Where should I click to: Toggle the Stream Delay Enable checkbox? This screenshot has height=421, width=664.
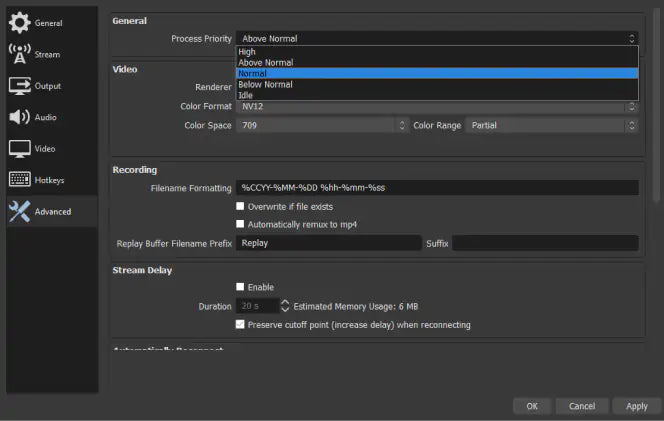coord(240,287)
